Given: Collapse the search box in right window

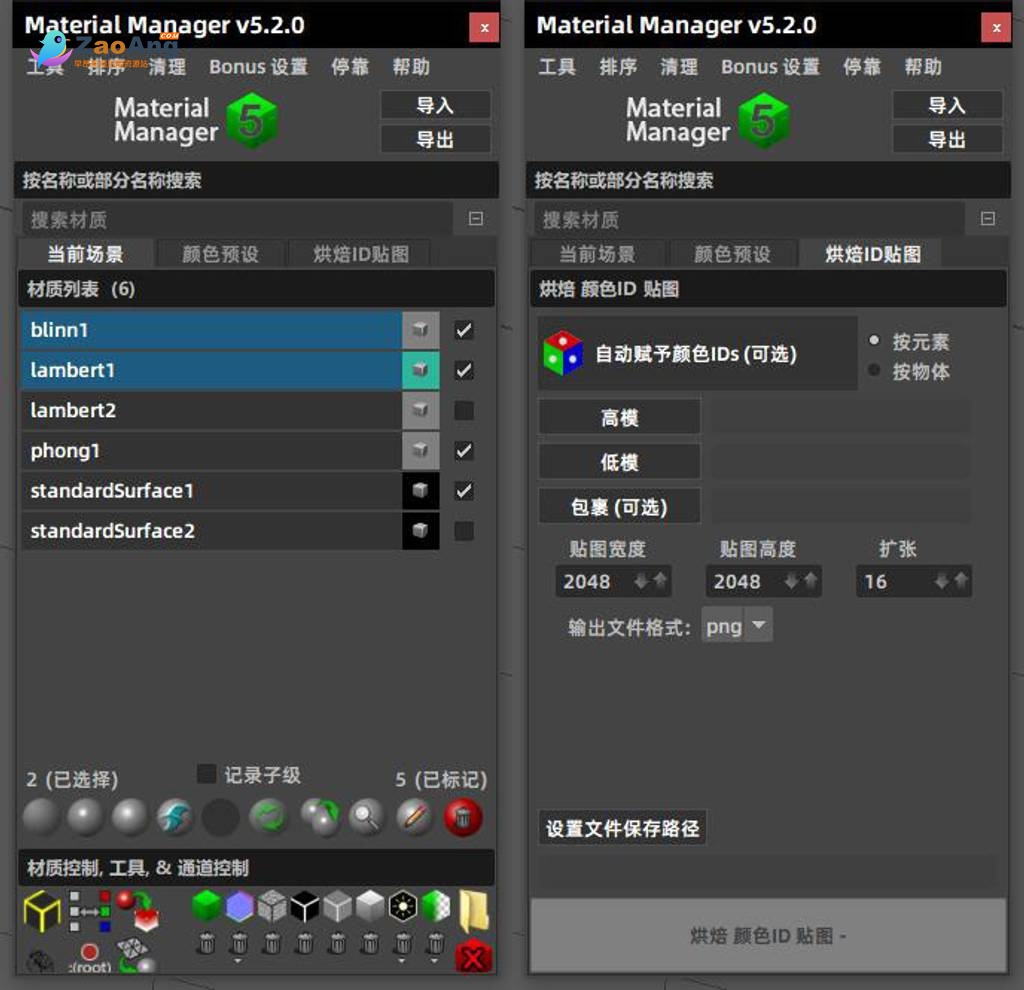Looking at the screenshot, I should tap(988, 219).
